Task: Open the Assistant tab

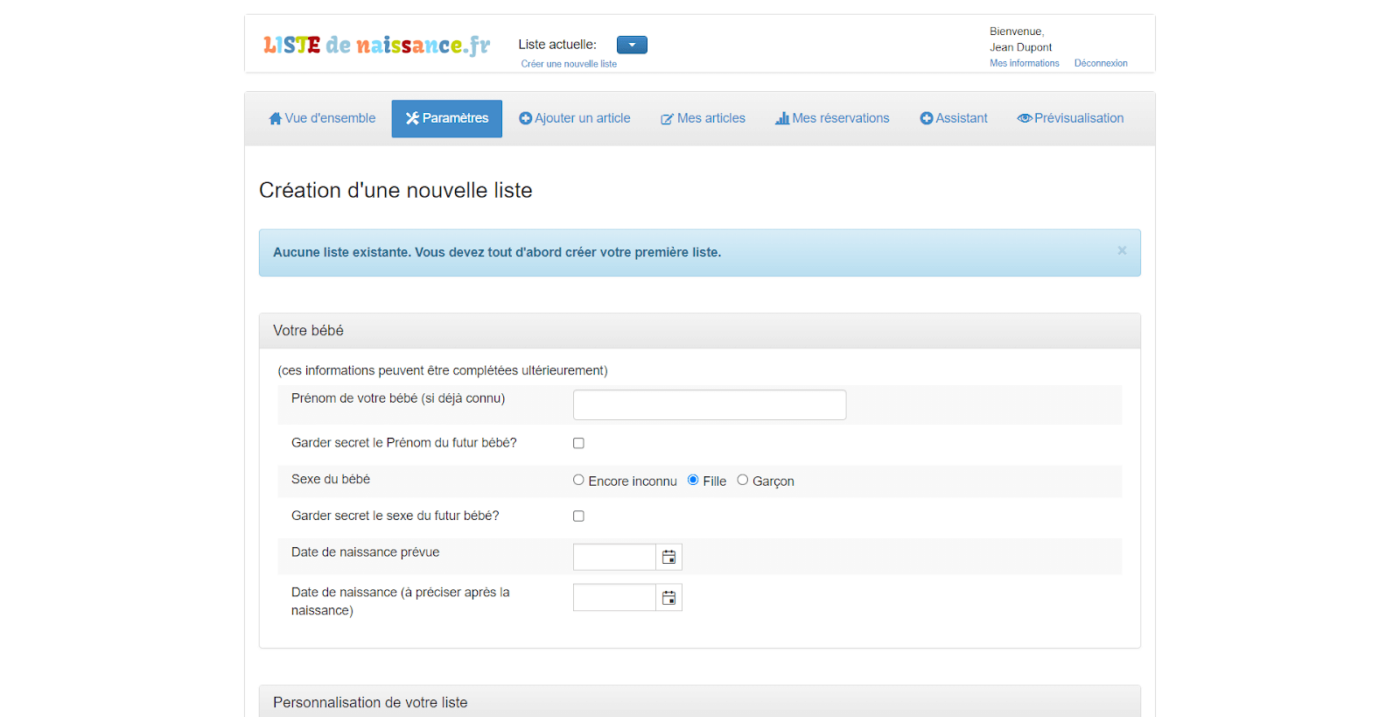Action: click(954, 118)
